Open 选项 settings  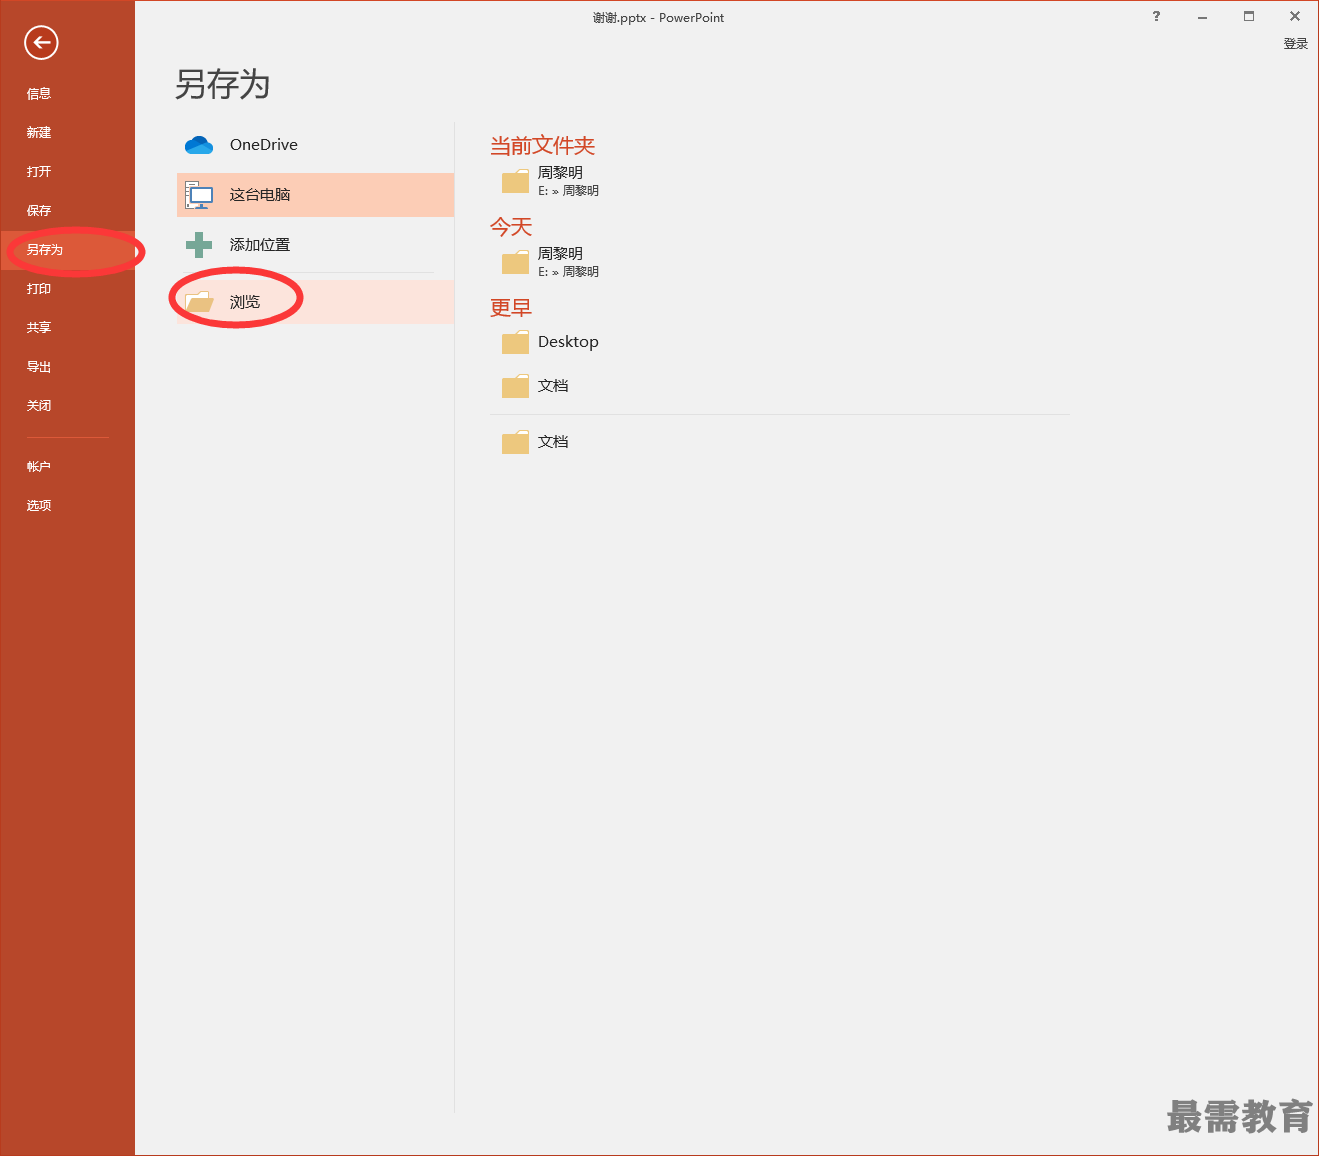coord(68,506)
